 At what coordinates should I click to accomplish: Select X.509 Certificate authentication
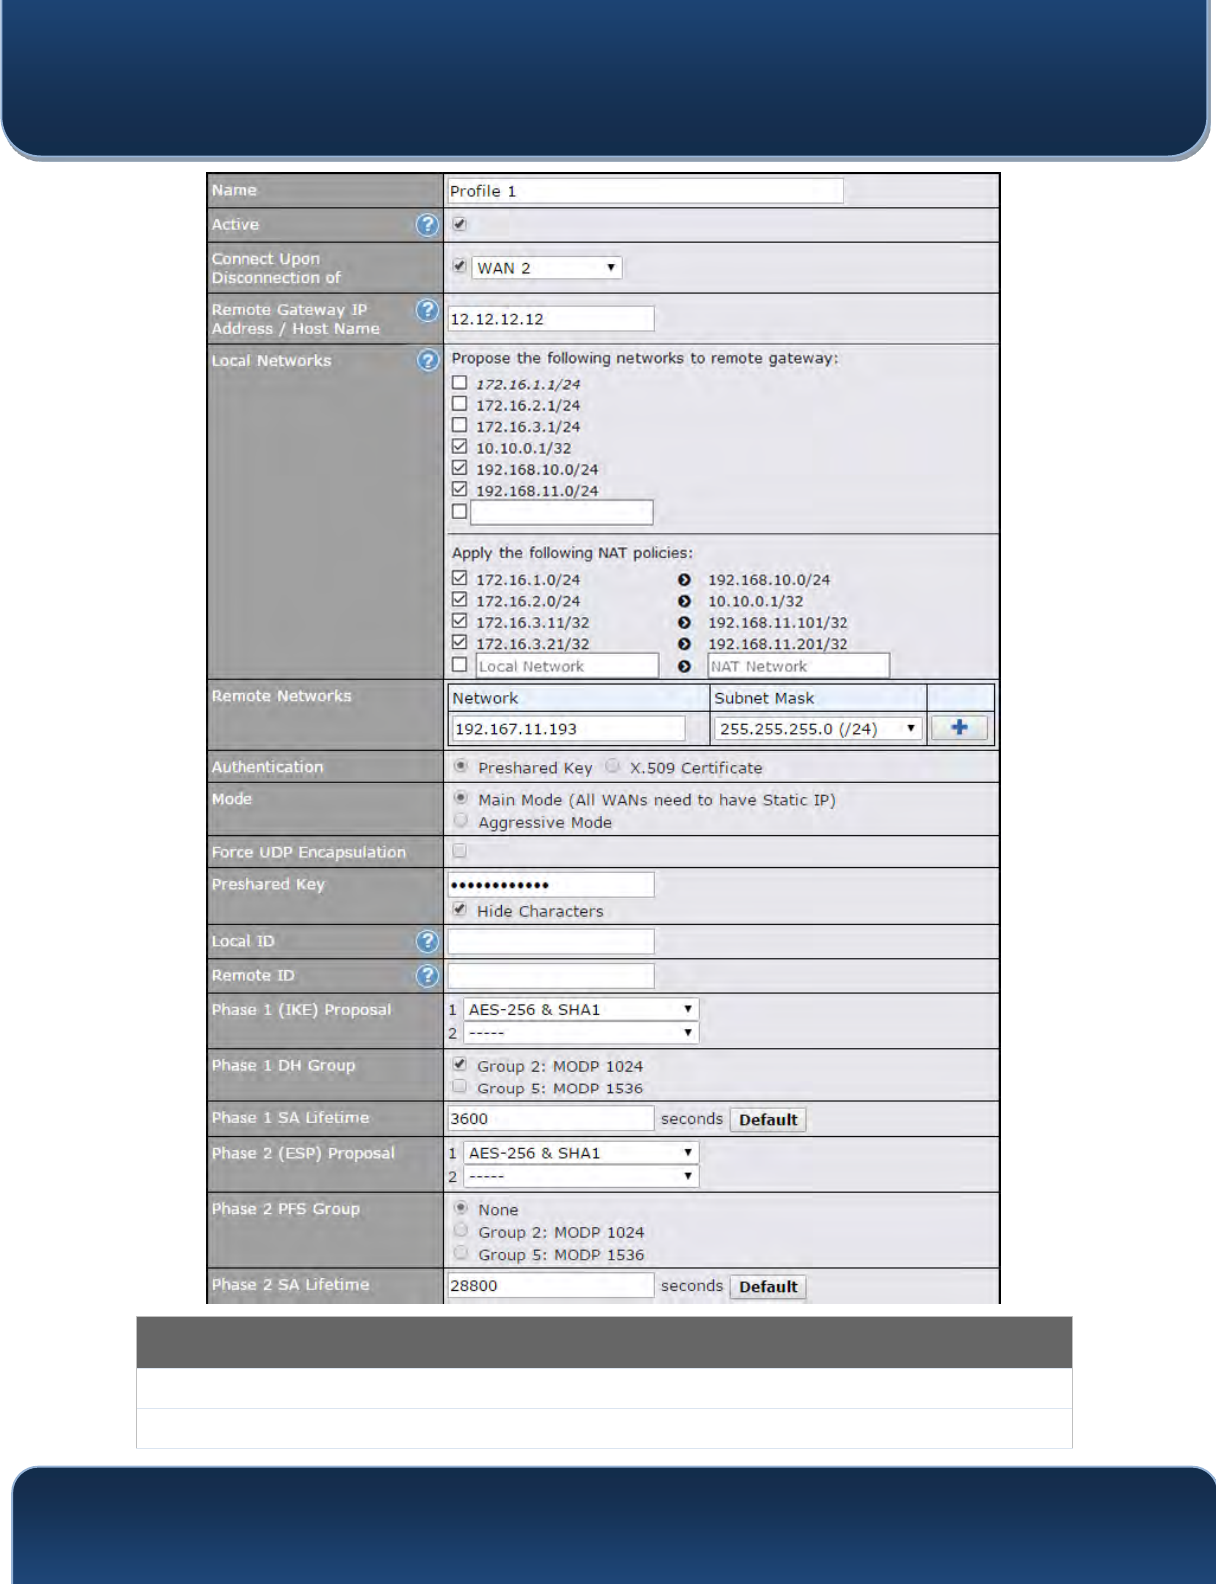click(612, 766)
